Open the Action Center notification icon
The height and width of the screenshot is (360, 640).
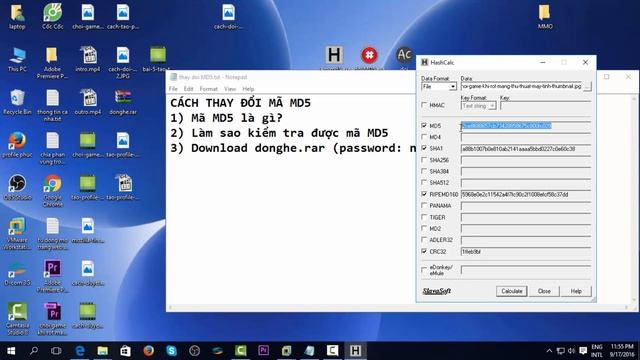pos(583,351)
